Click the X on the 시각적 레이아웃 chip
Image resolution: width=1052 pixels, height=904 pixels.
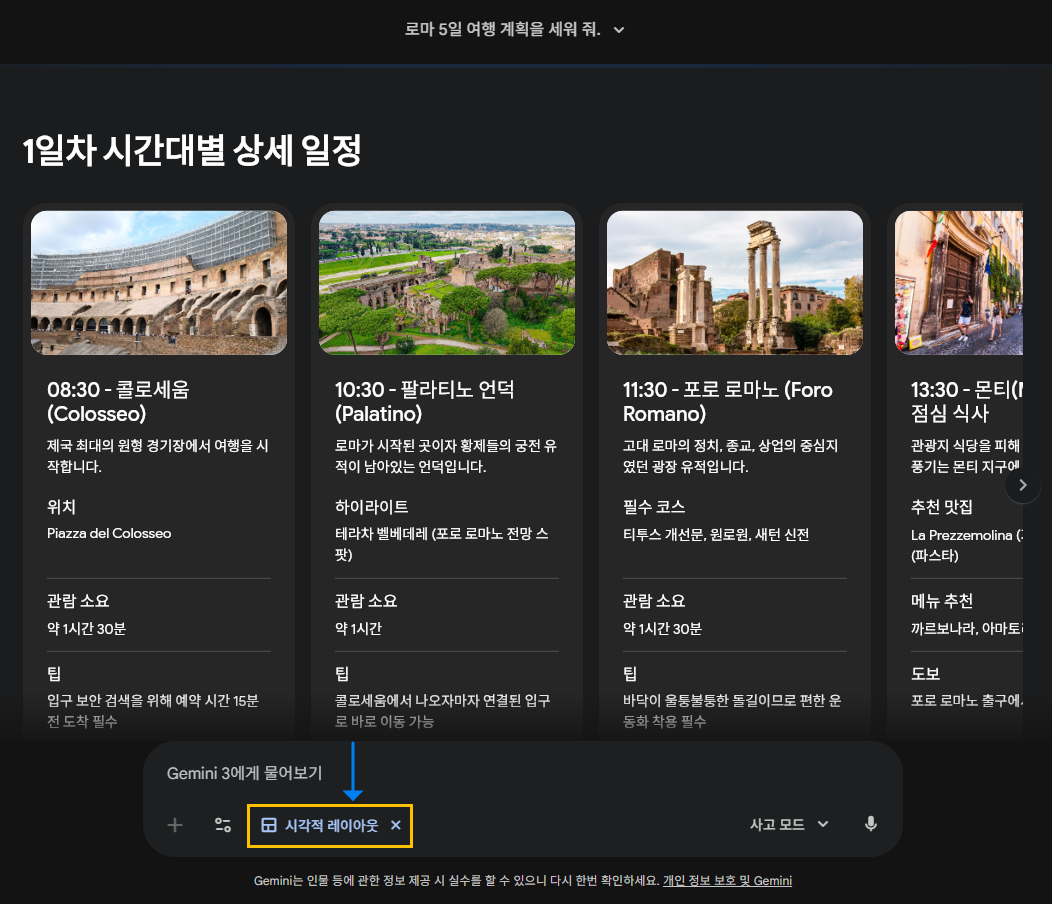395,825
